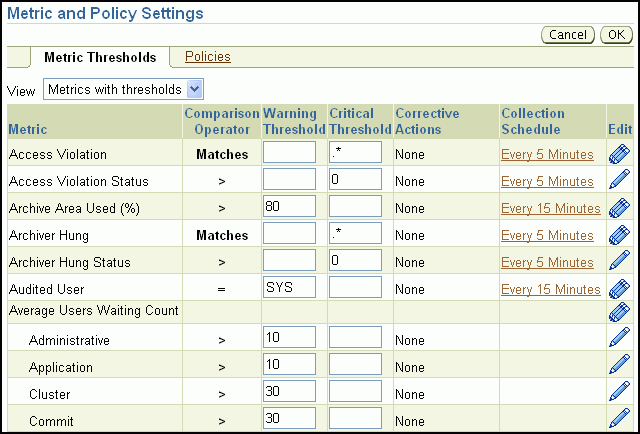Edit the Access Violation metric pencil icon
The width and height of the screenshot is (640, 434).
[x=619, y=154]
